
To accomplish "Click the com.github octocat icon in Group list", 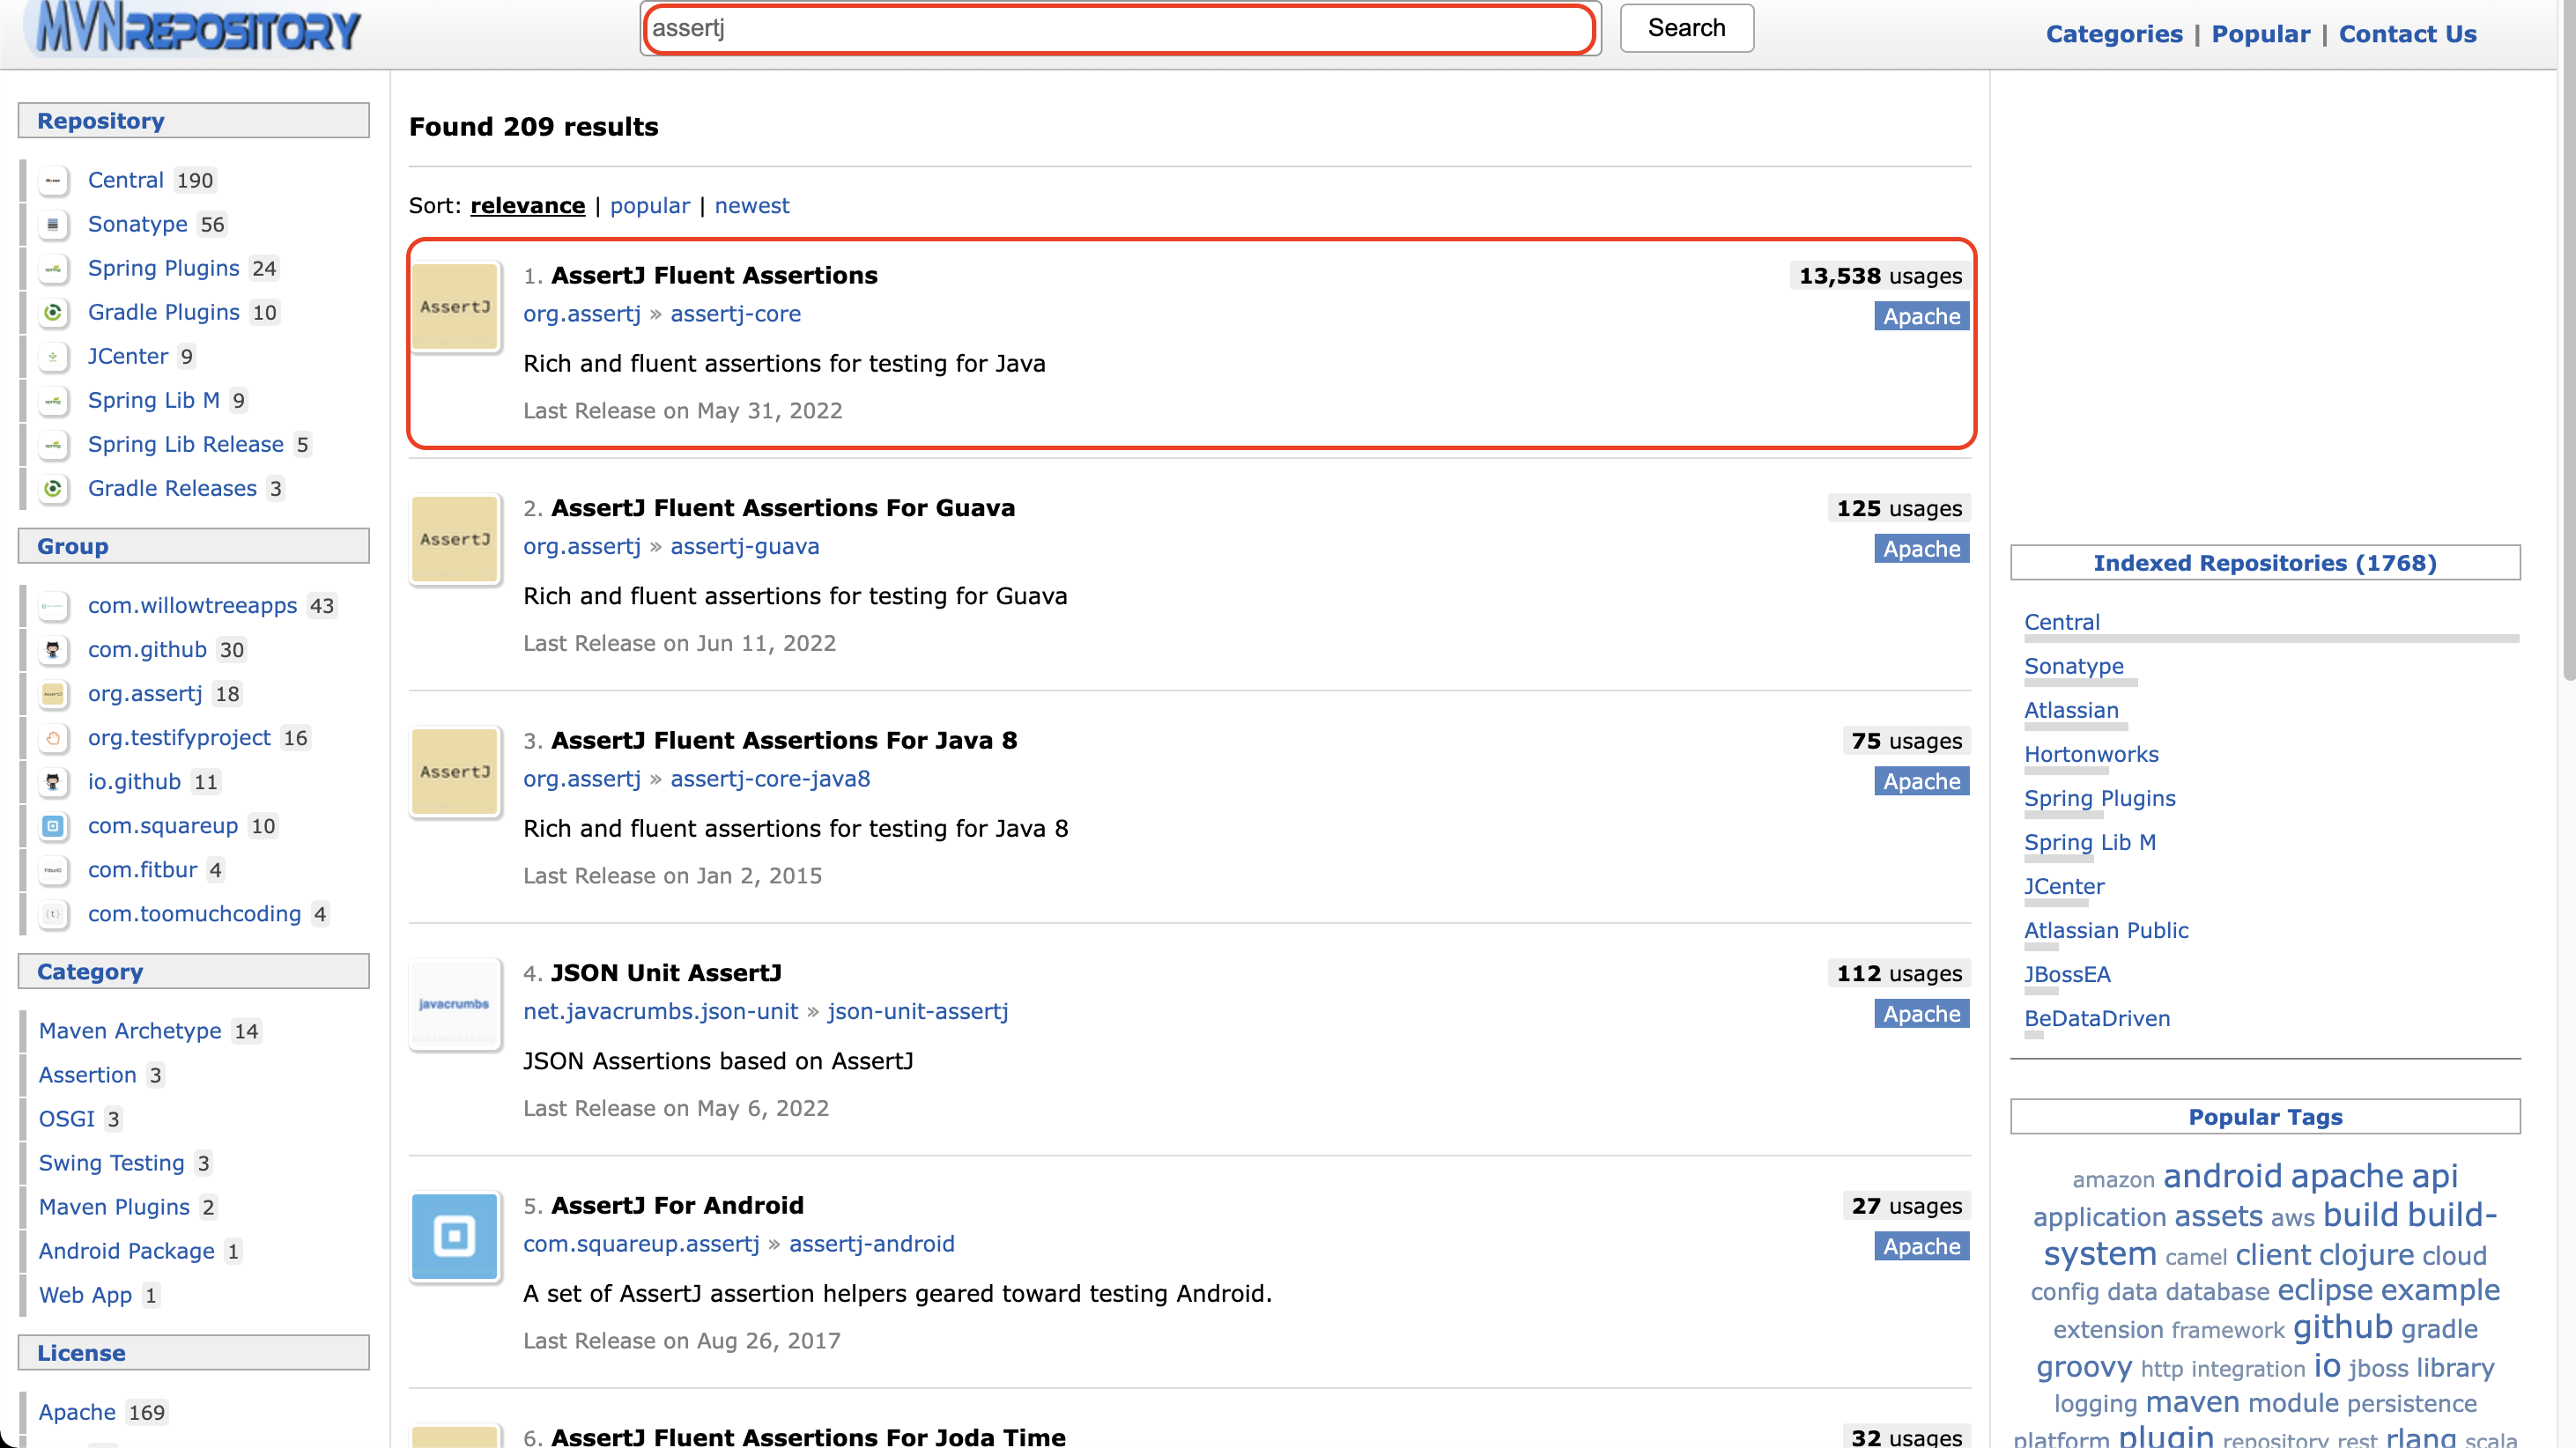I will pyautogui.click(x=53, y=650).
